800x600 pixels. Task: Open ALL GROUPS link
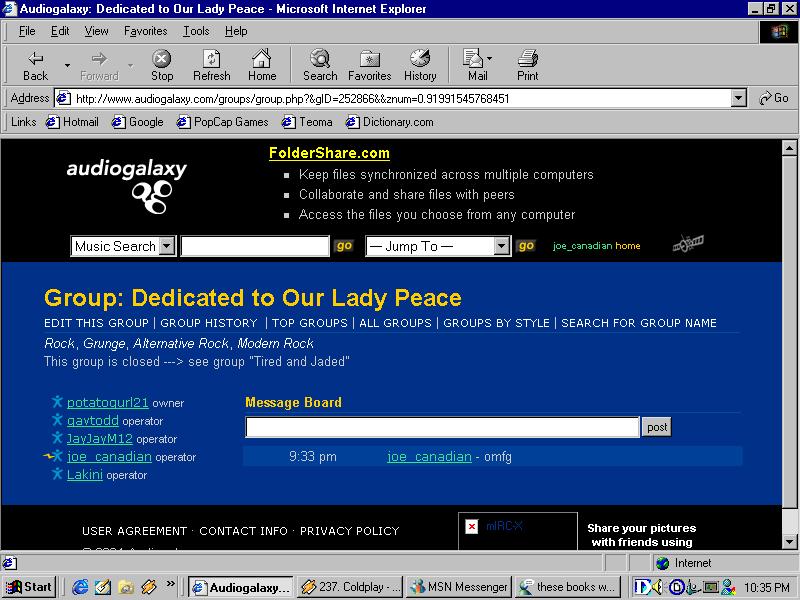tap(395, 323)
